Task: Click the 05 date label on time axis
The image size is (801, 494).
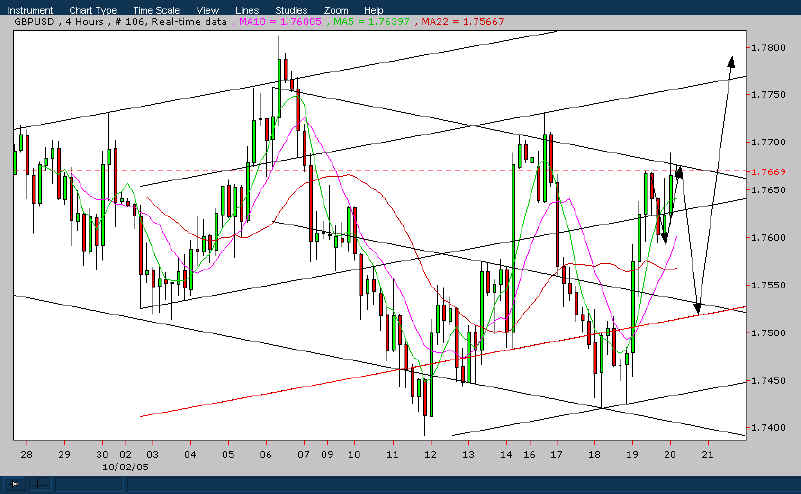Action: point(228,454)
